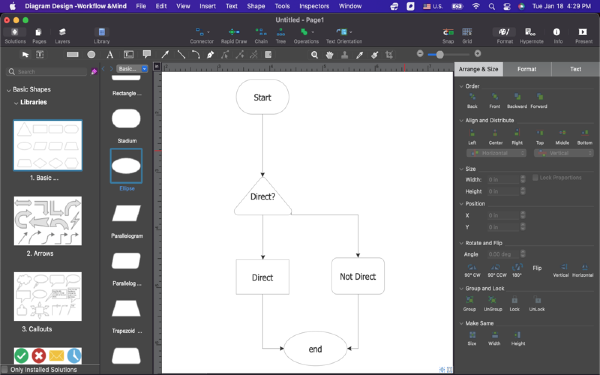Open the Inspectors menu
This screenshot has width=600, height=375.
314,6
